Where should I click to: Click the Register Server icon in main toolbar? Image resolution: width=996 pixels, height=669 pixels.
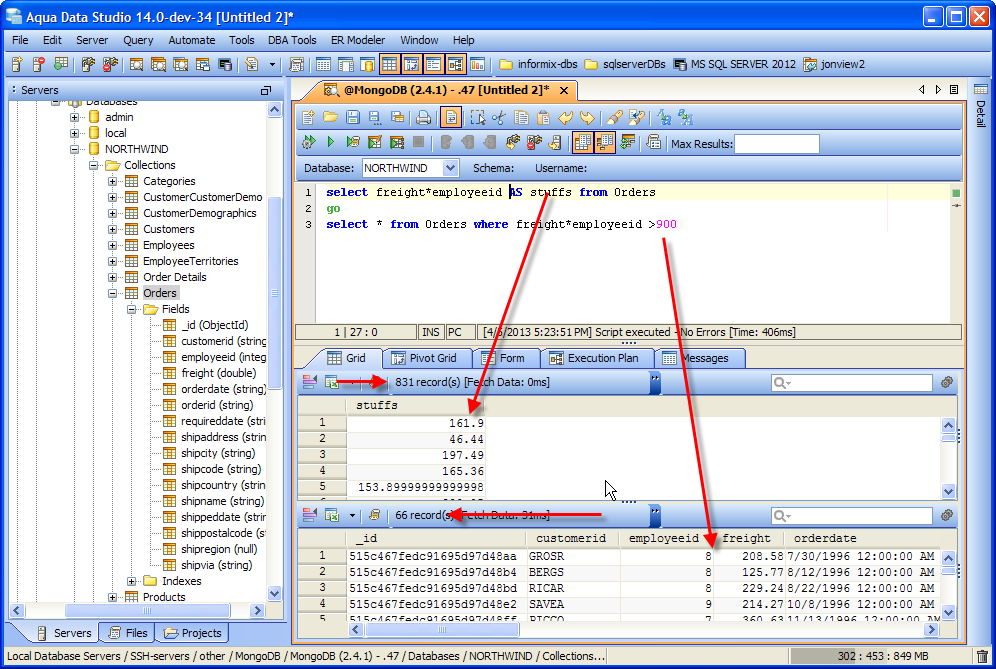tap(17, 64)
